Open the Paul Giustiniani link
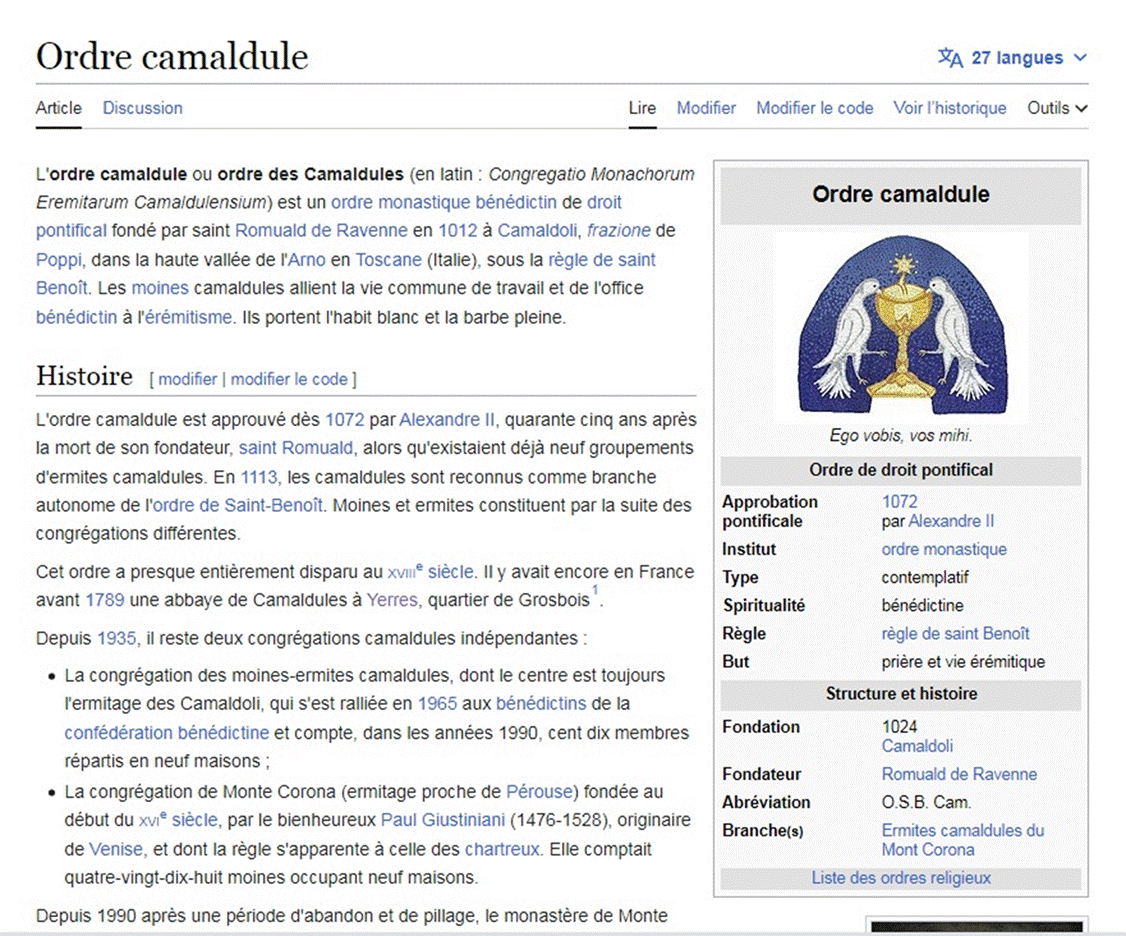 coord(443,820)
